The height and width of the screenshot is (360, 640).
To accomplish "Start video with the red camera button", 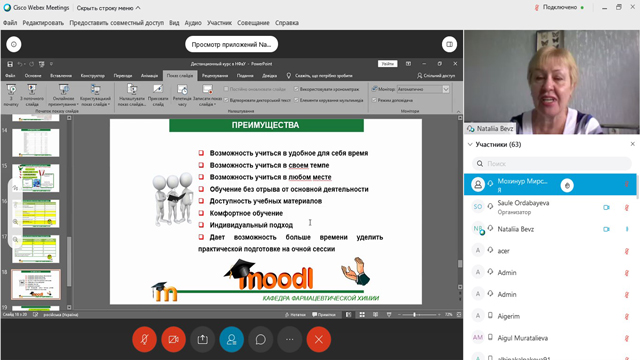I will click(173, 339).
